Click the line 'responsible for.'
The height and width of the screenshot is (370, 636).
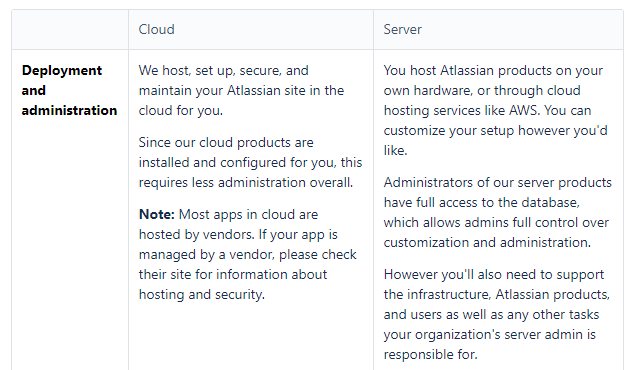[x=430, y=355]
